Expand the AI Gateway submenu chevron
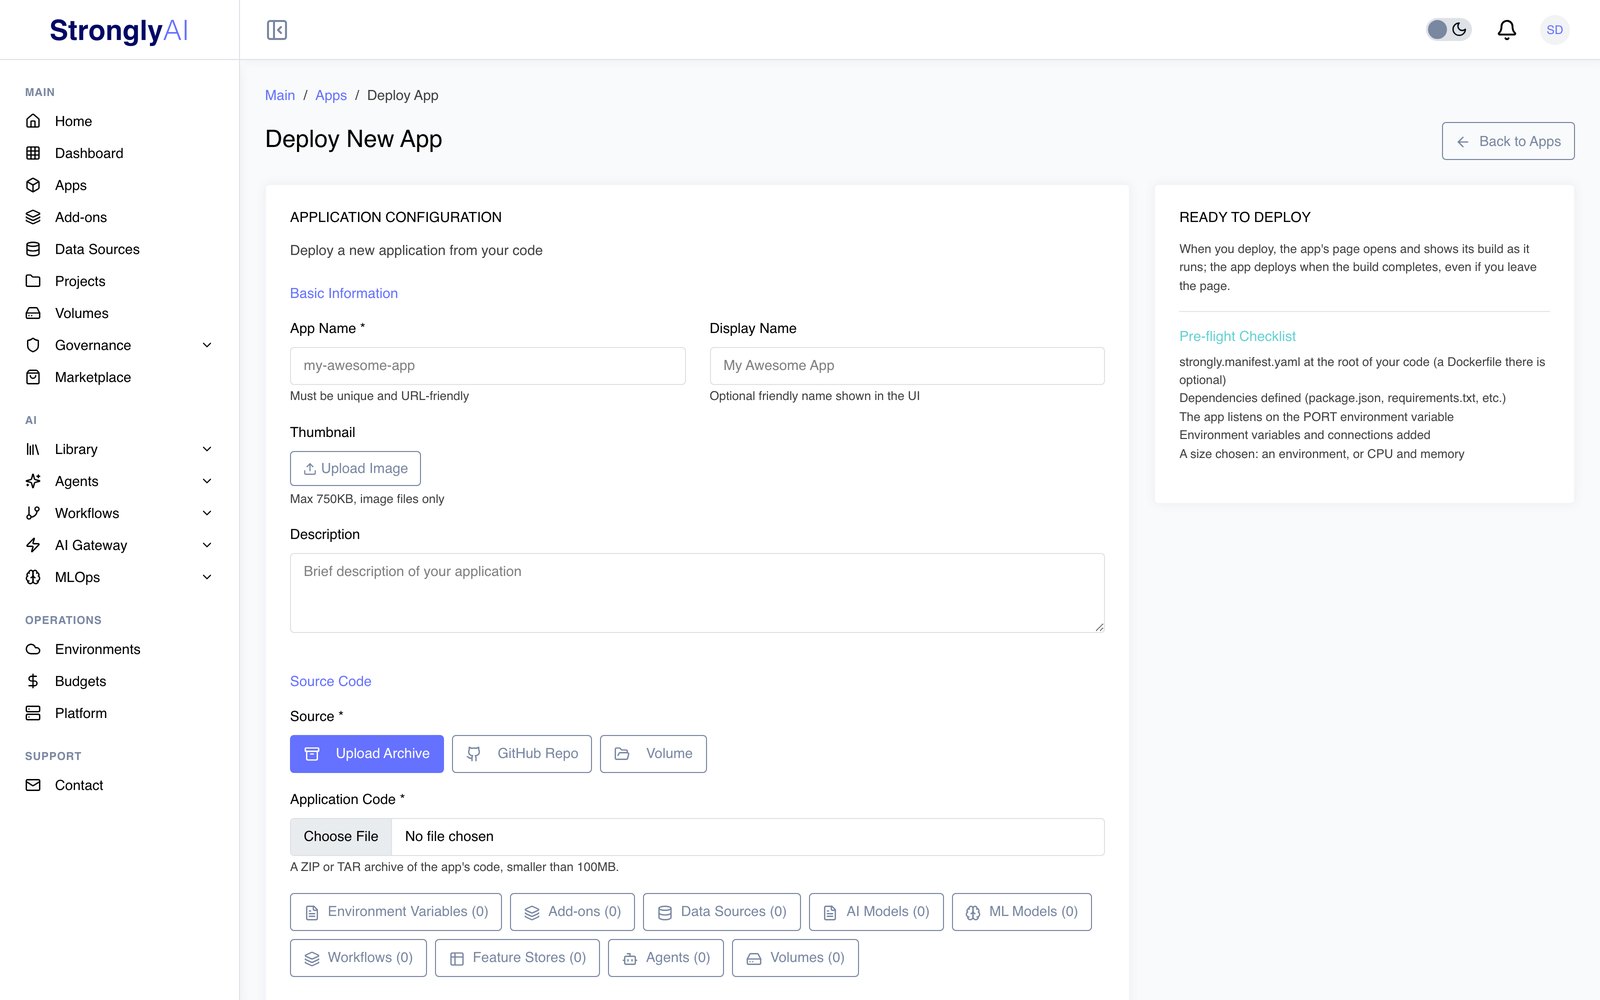1600x1000 pixels. [x=207, y=545]
